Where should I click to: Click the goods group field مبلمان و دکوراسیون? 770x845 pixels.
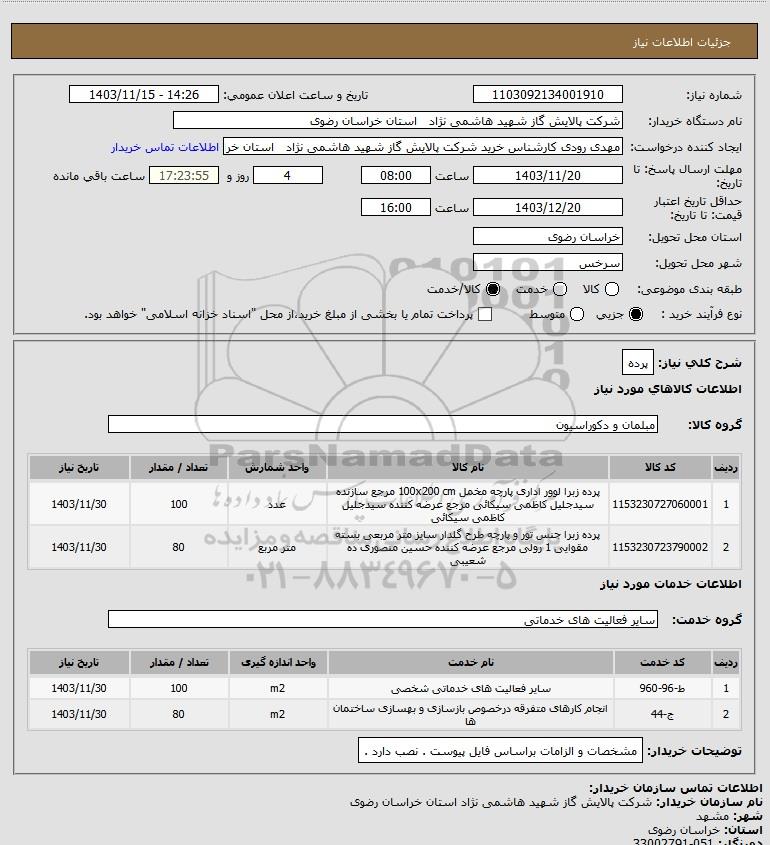383,425
